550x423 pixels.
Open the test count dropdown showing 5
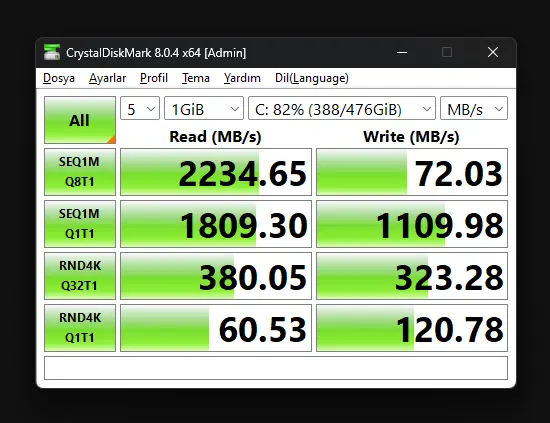[140, 108]
